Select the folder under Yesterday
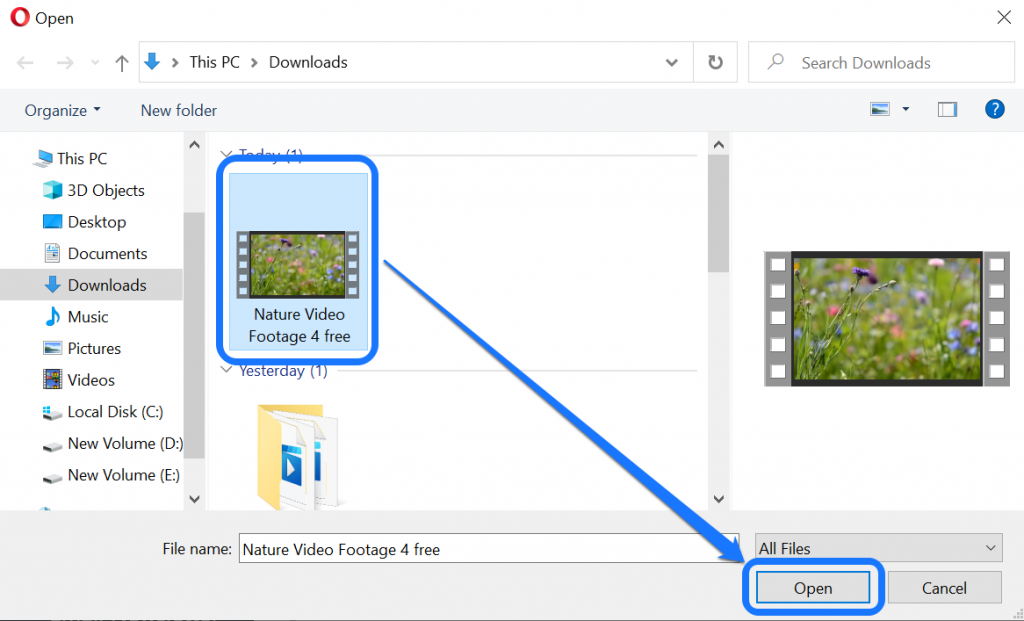The width and height of the screenshot is (1024, 621). pyautogui.click(x=297, y=456)
